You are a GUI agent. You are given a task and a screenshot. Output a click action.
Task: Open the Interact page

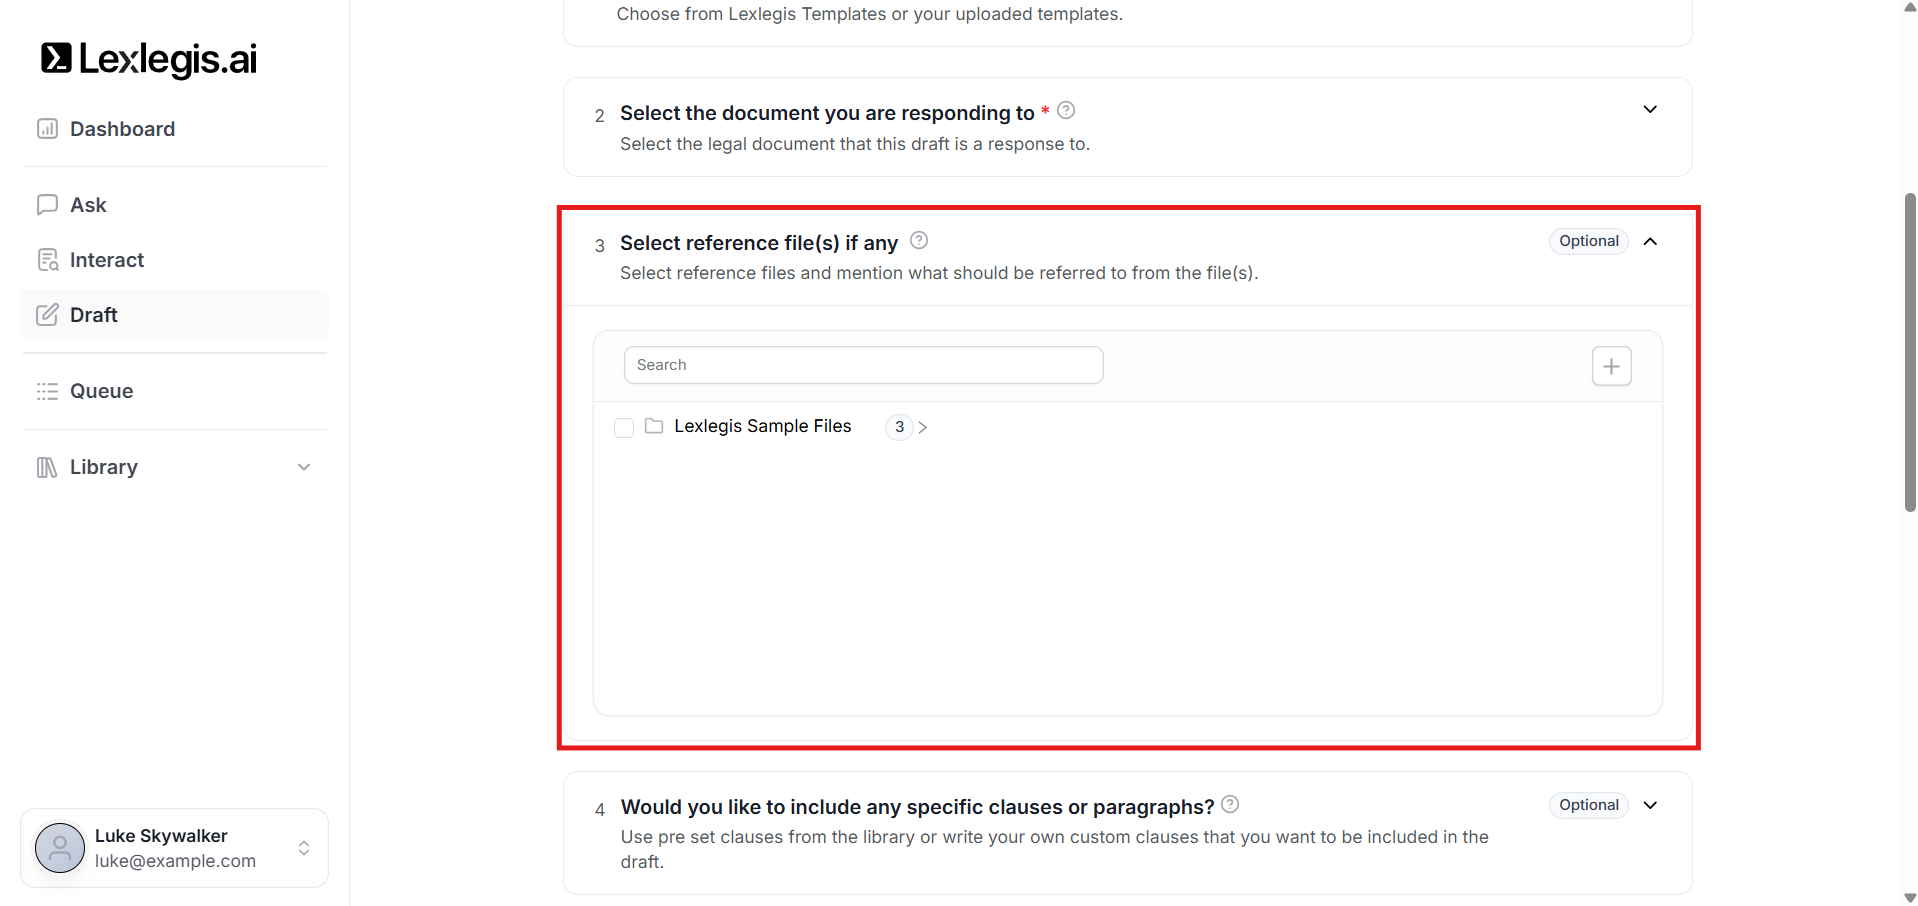point(106,260)
